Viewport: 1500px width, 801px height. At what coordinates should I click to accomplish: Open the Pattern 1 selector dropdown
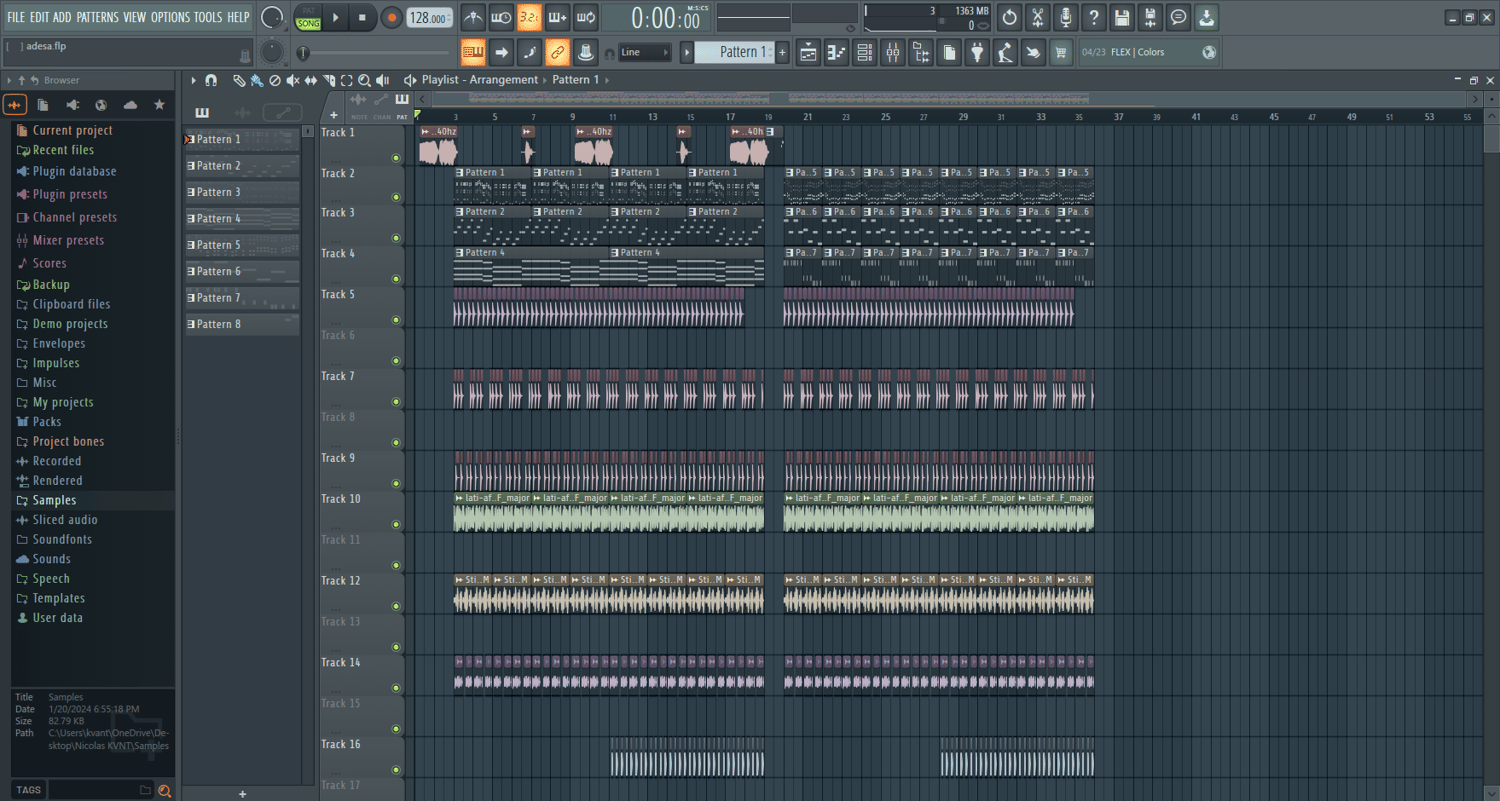pos(734,52)
